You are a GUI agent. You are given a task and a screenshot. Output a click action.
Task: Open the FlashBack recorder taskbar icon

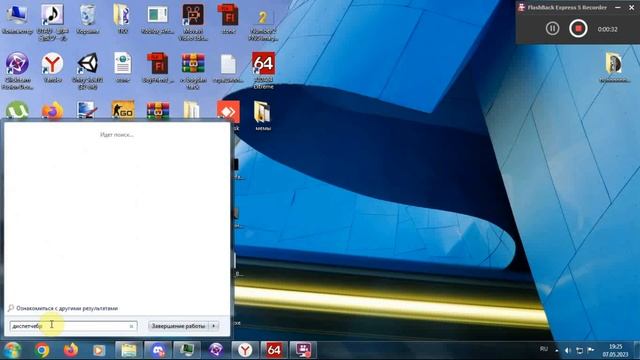[x=303, y=350]
